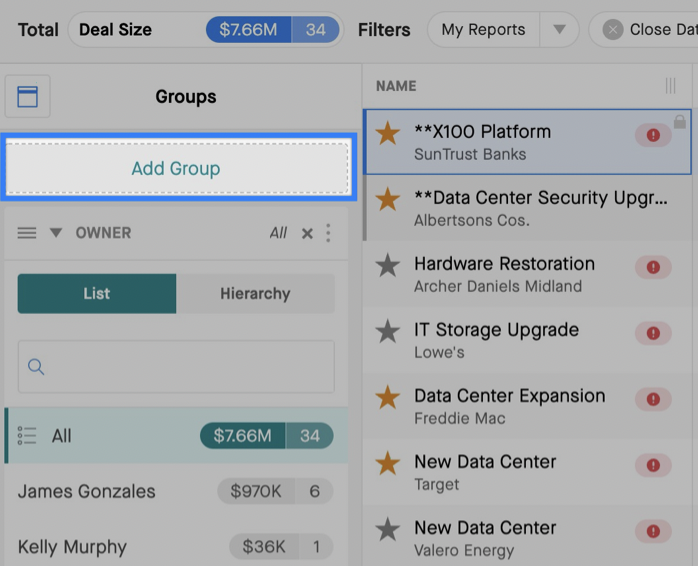Select James Gonzales owner row
The height and width of the screenshot is (566, 698).
pos(176,491)
